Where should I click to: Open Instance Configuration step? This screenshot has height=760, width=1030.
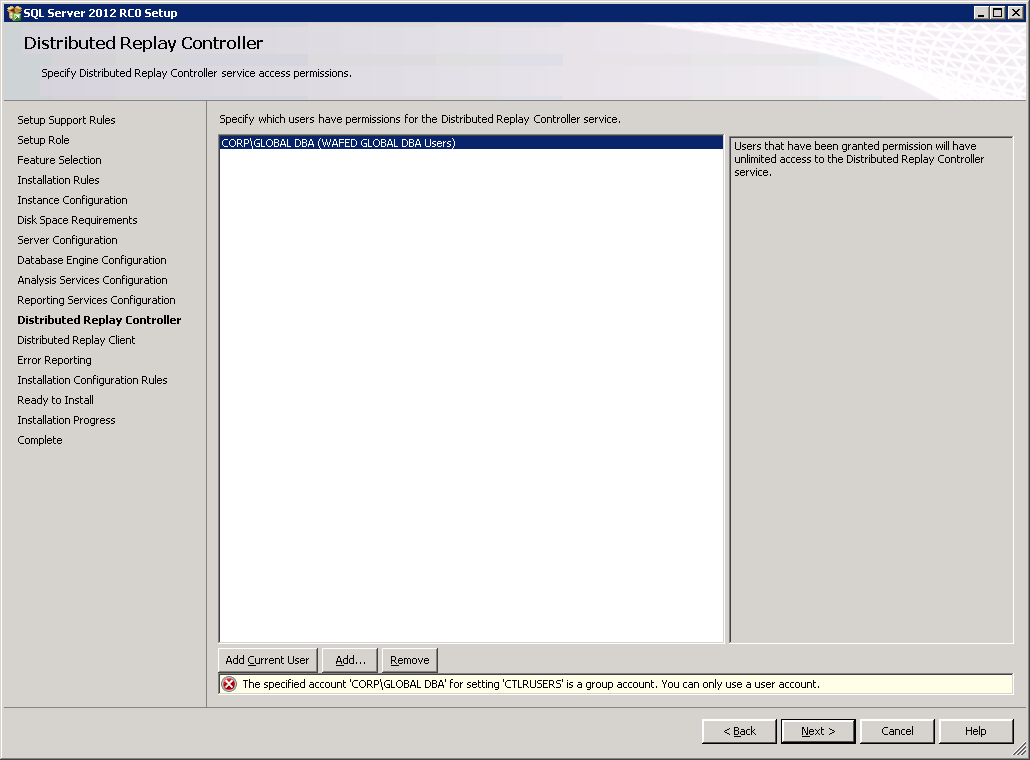pos(72,200)
